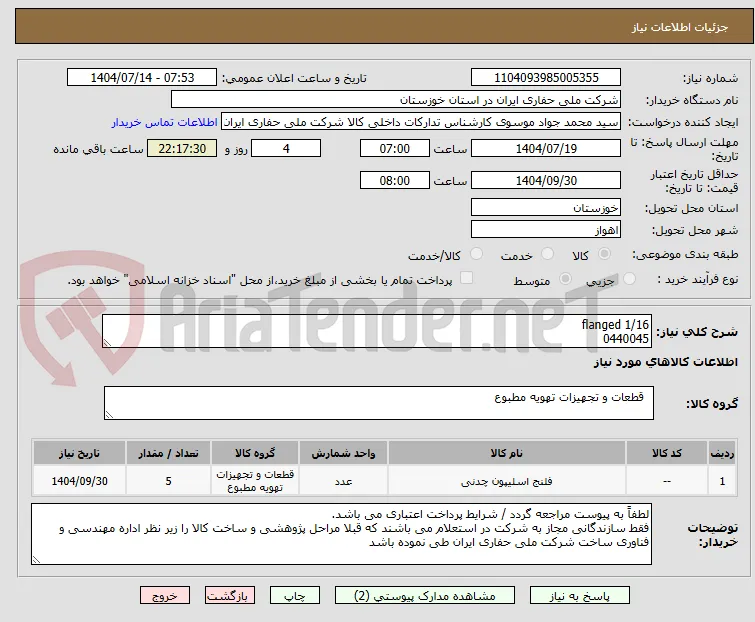
Task: Click the چاپ print button
Action: 295,596
